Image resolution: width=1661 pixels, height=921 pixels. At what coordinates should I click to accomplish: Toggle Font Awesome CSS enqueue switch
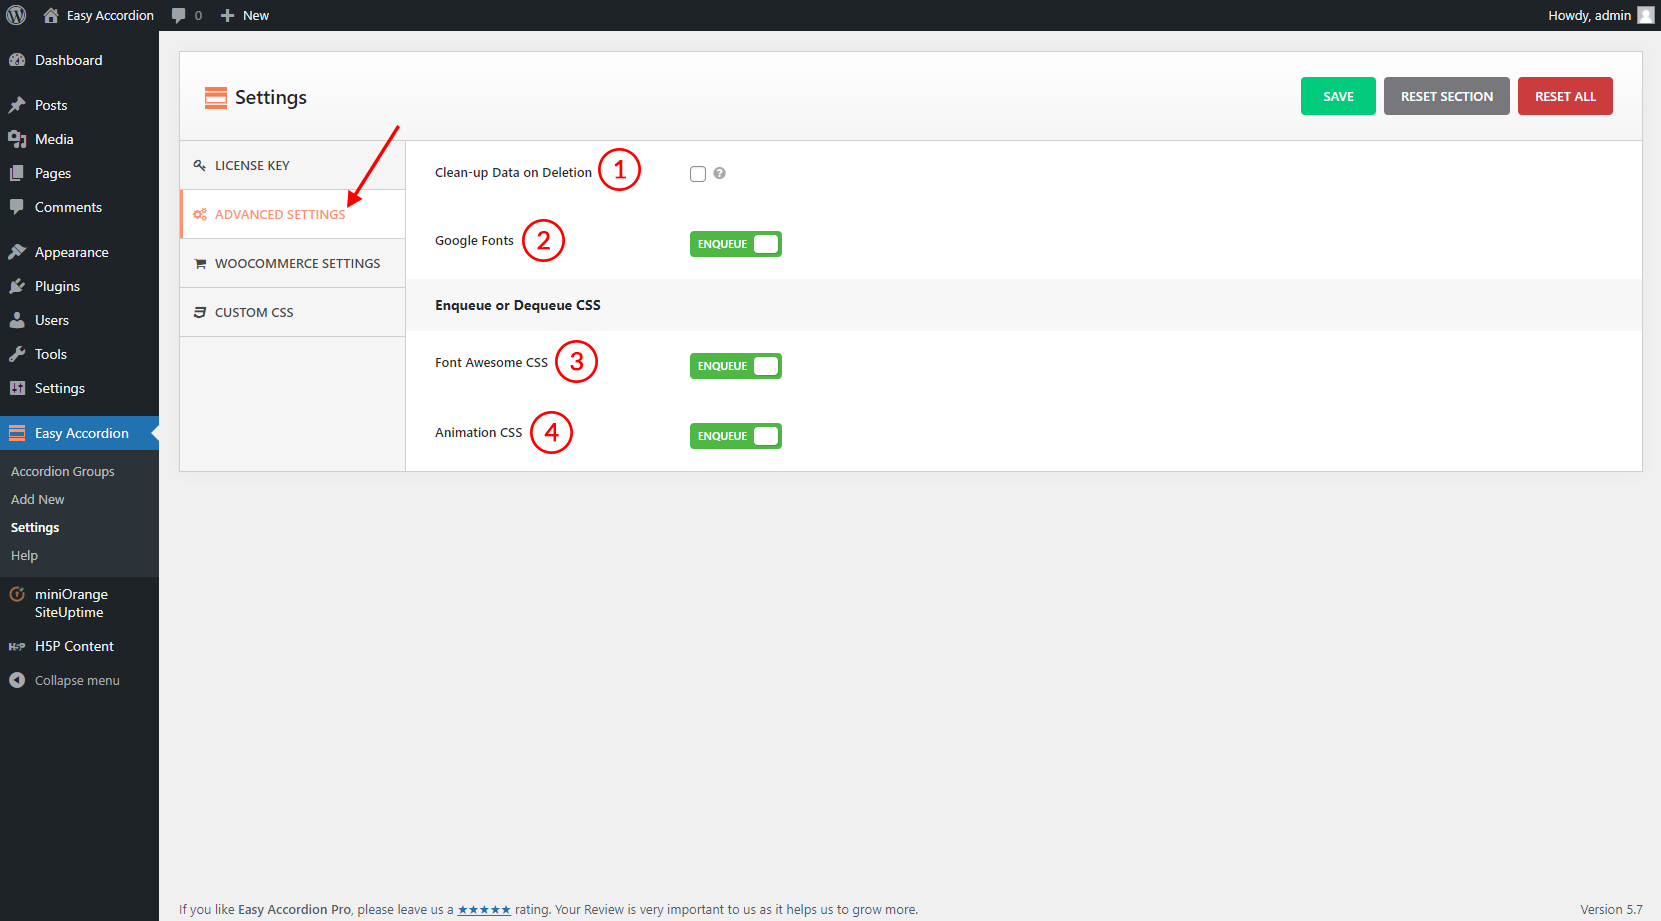(735, 366)
